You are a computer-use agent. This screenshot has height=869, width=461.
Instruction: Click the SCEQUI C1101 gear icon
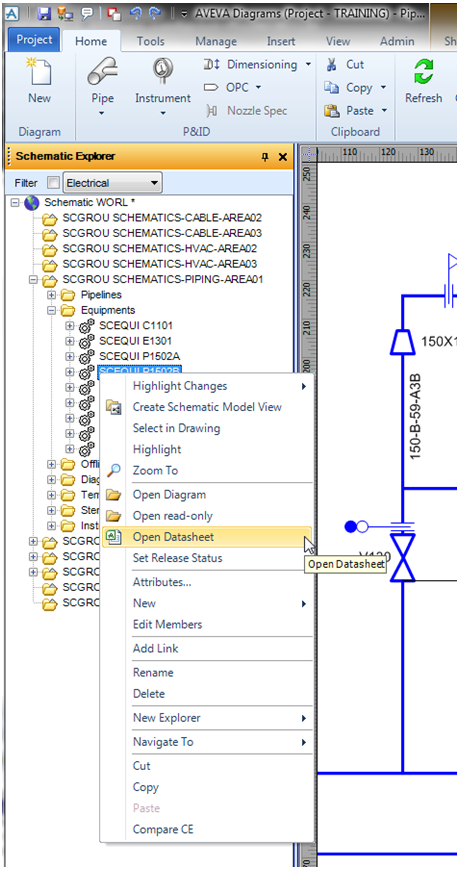(x=86, y=326)
